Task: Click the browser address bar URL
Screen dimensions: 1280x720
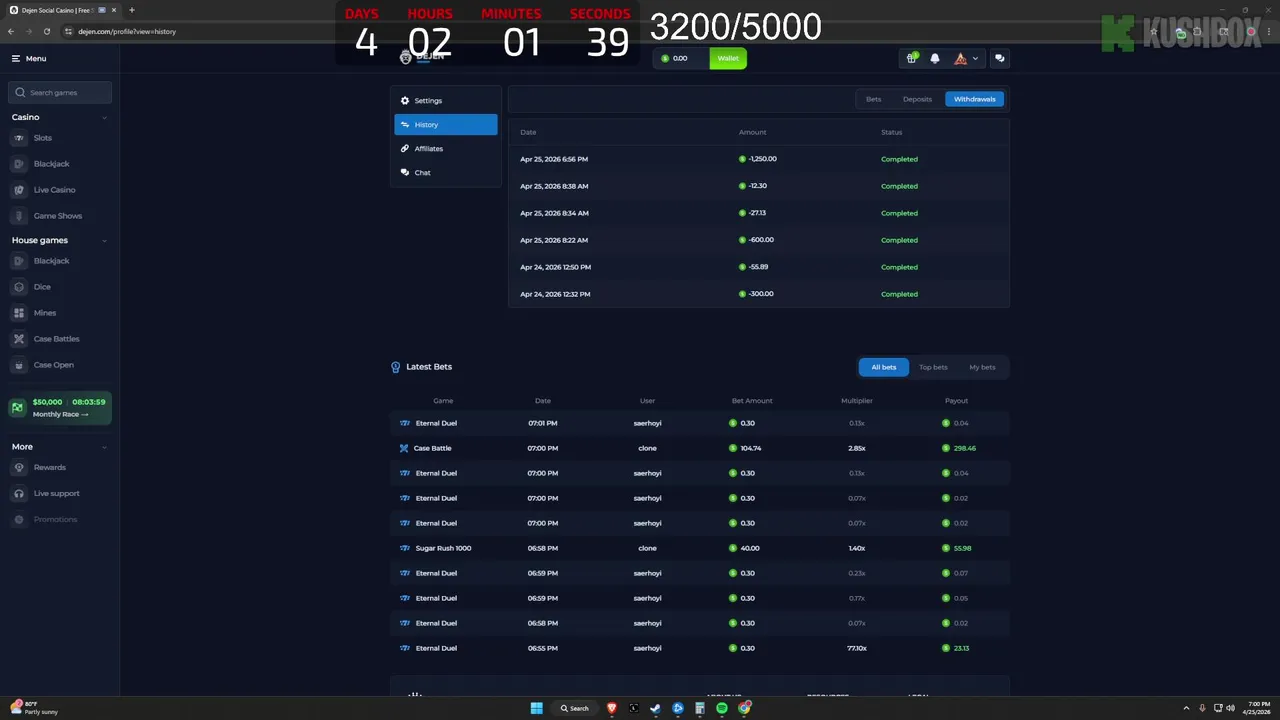Action: click(127, 31)
